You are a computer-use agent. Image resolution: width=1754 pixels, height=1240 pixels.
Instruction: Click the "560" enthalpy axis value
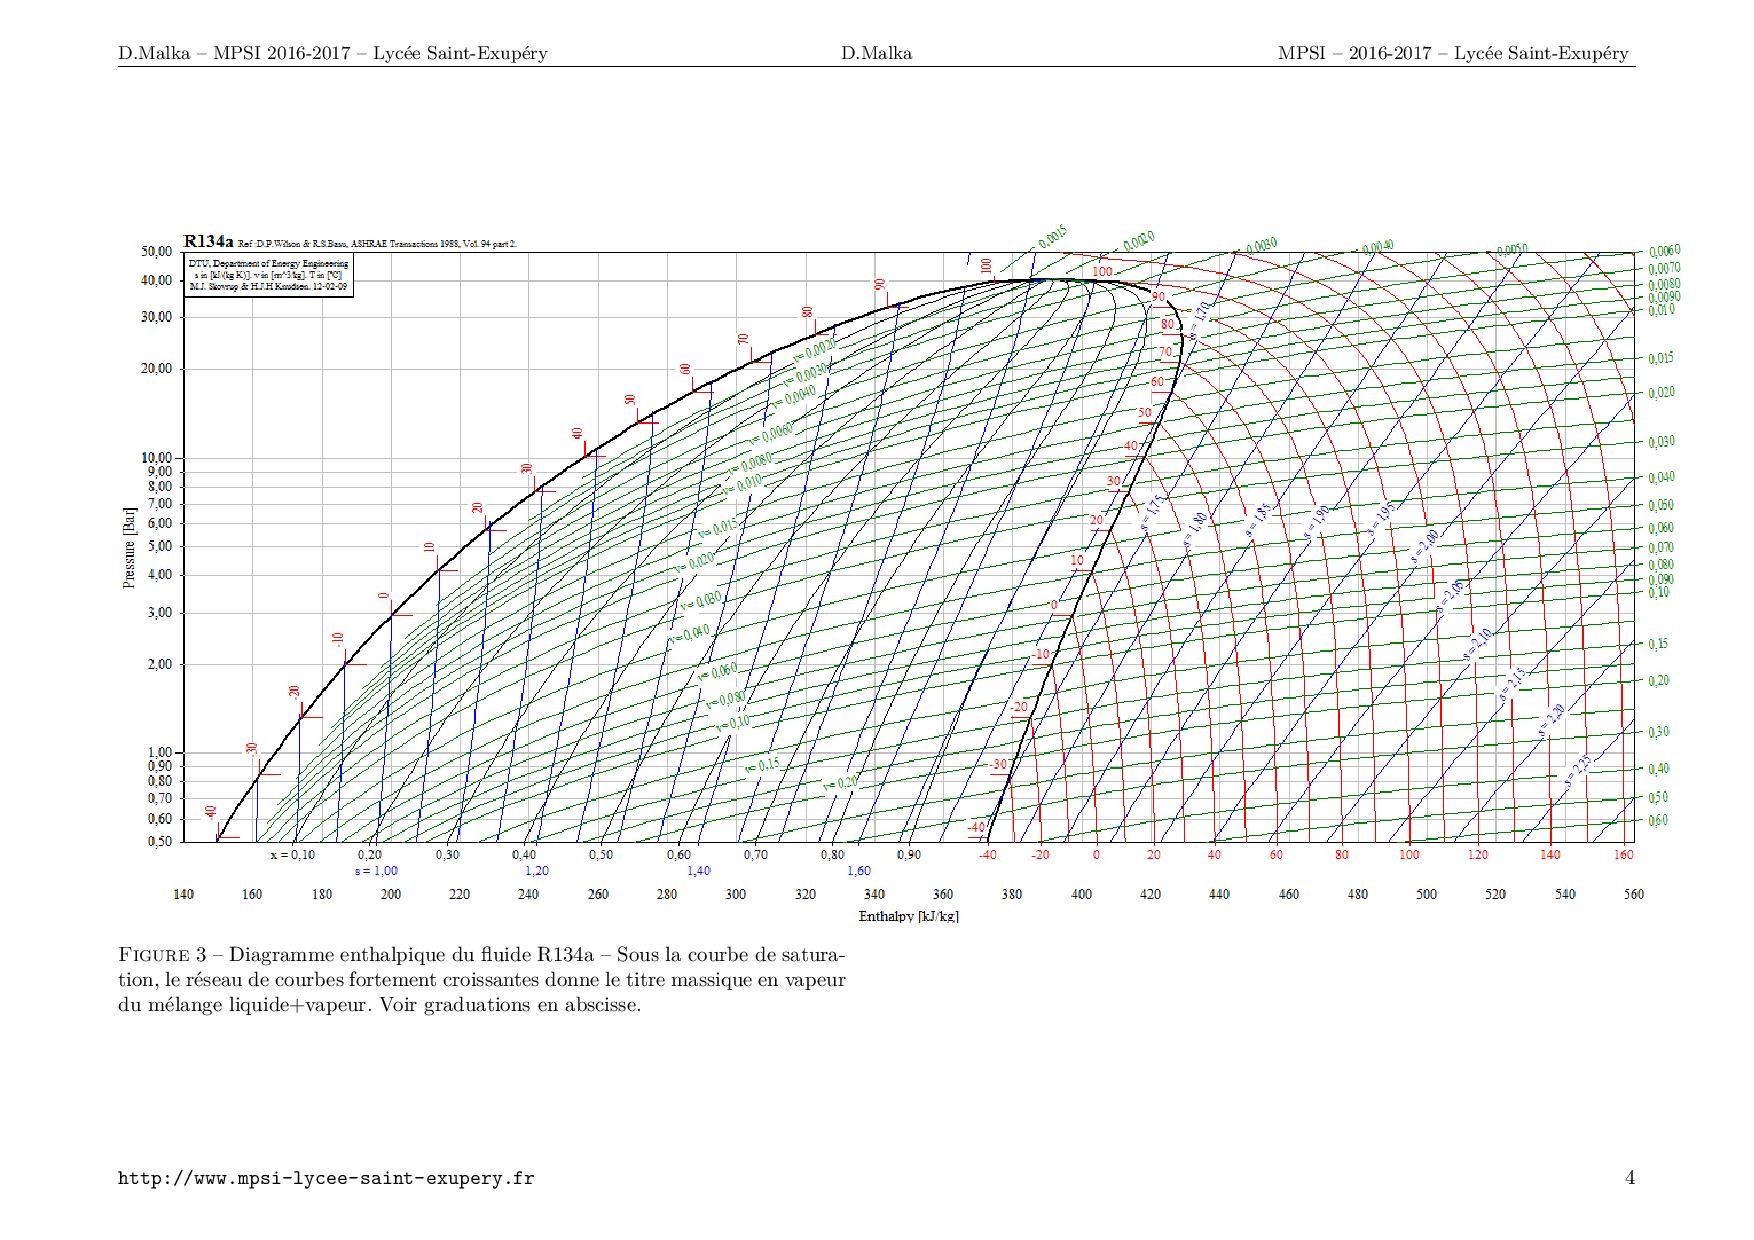[1633, 894]
